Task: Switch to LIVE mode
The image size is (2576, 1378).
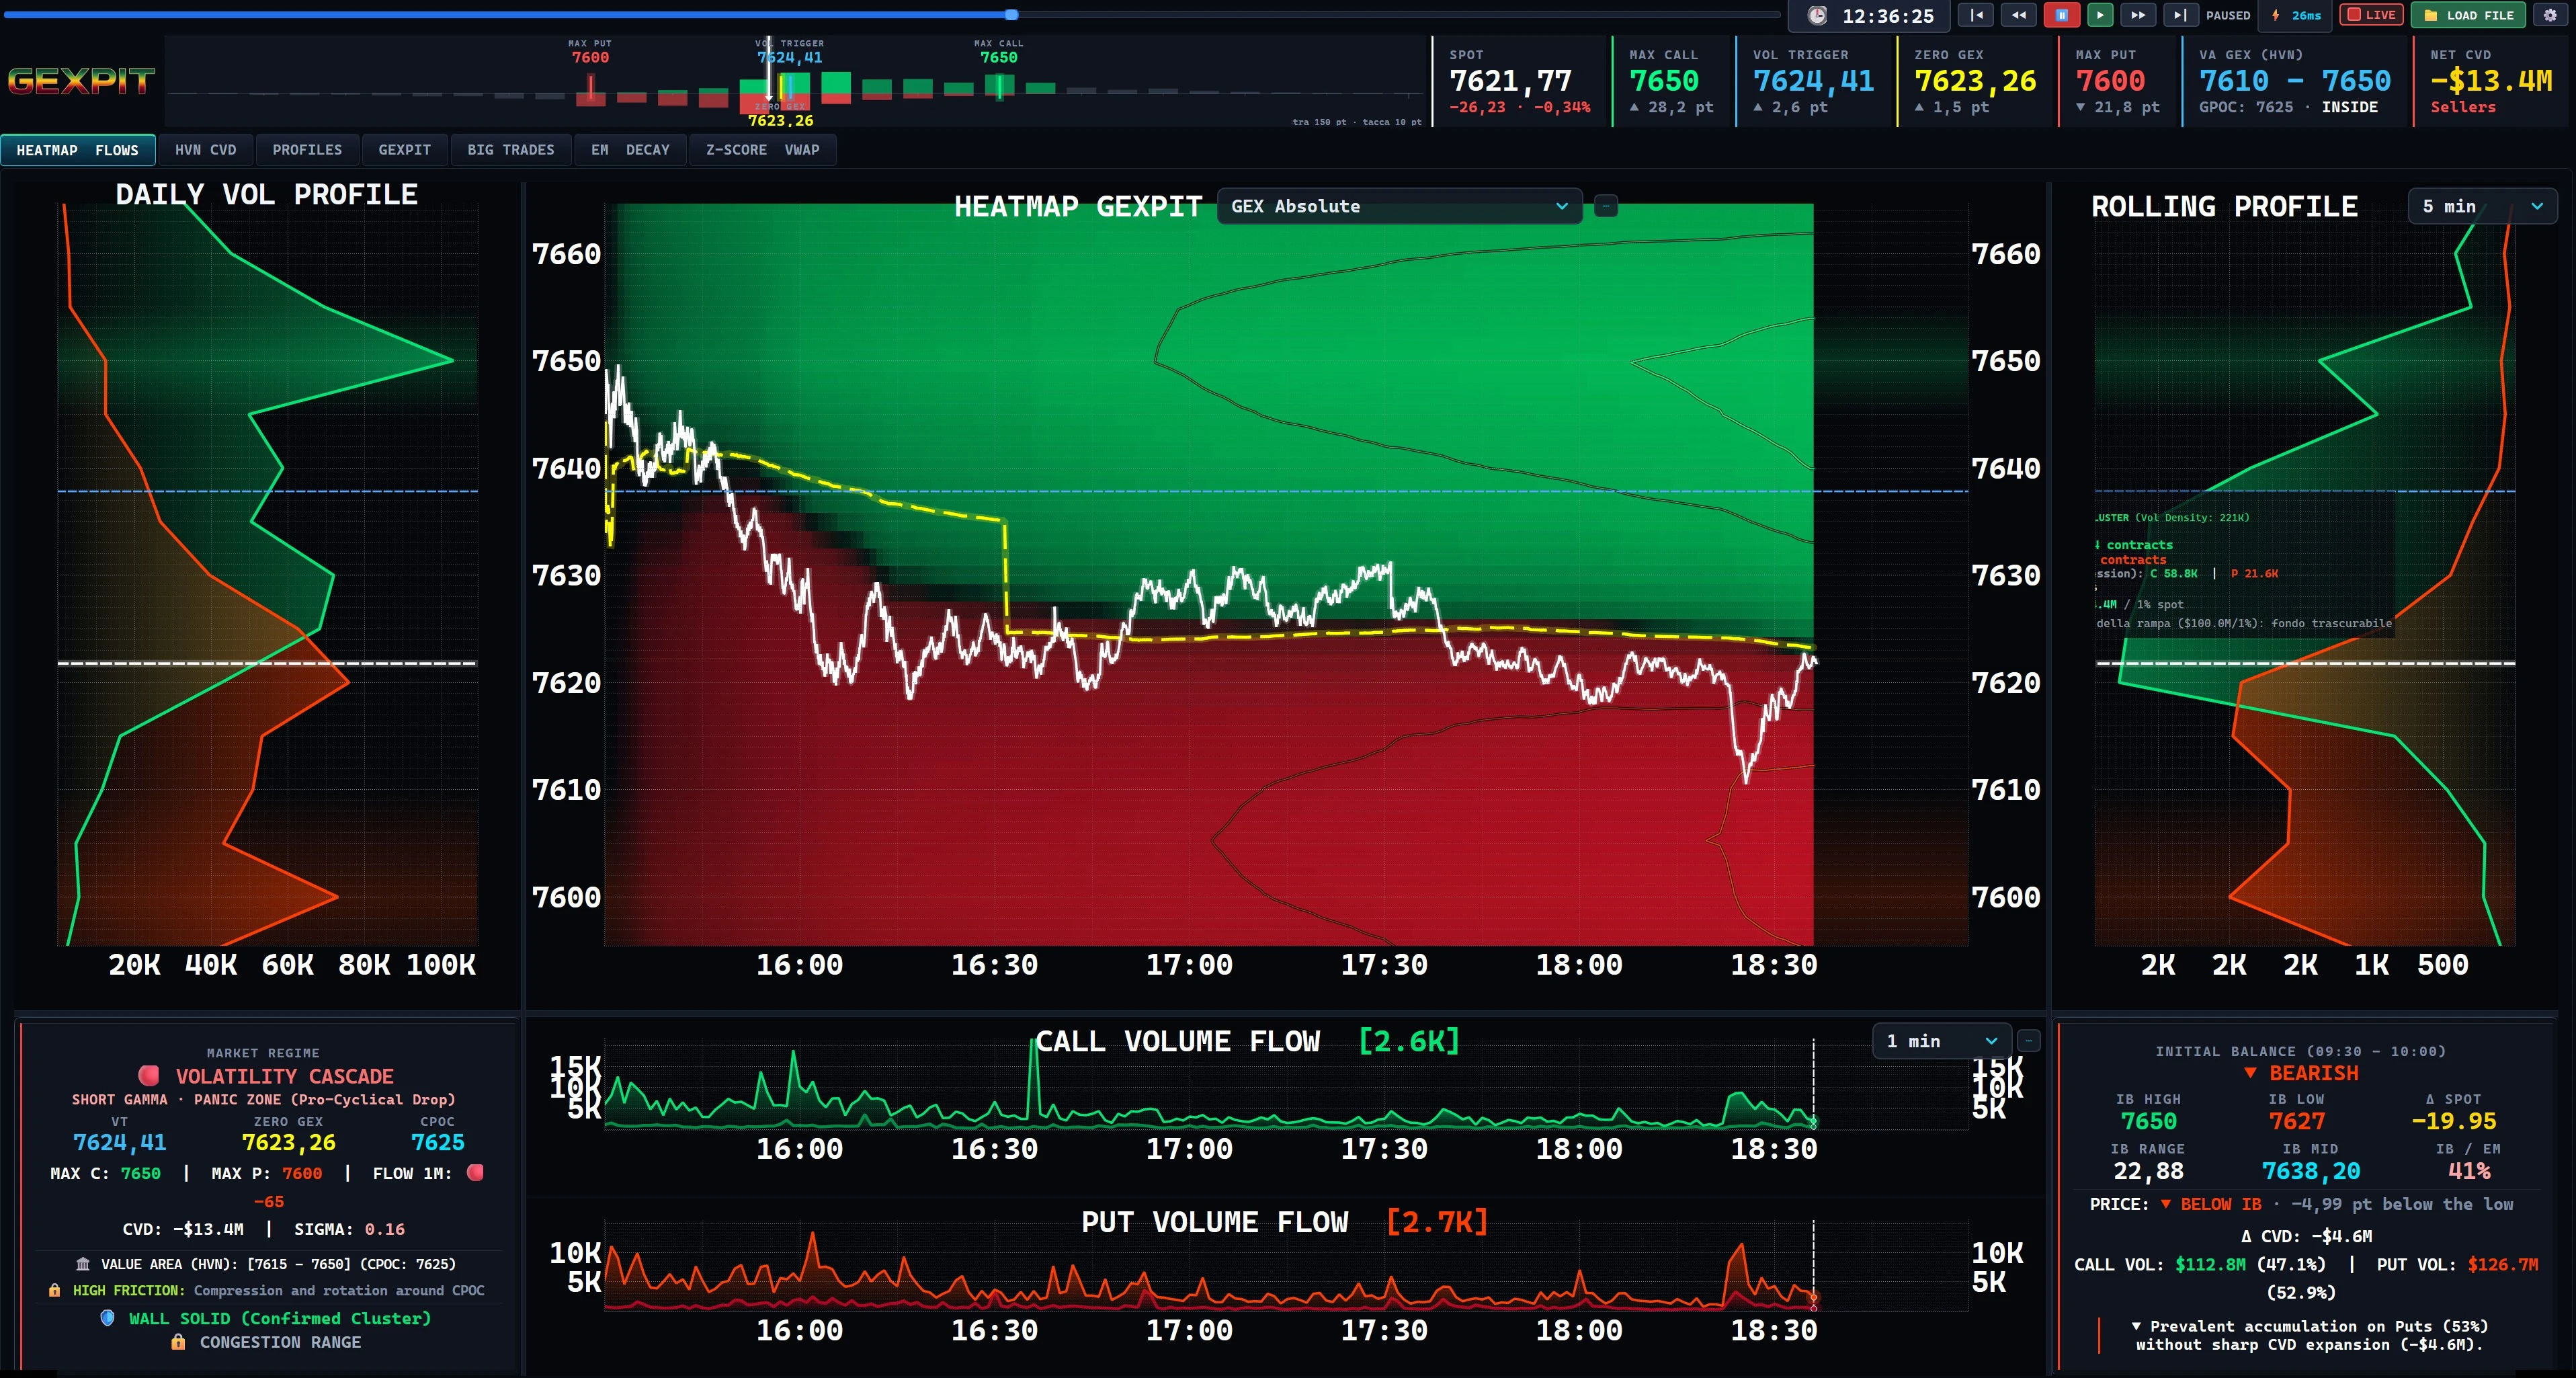Action: pyautogui.click(x=2371, y=15)
